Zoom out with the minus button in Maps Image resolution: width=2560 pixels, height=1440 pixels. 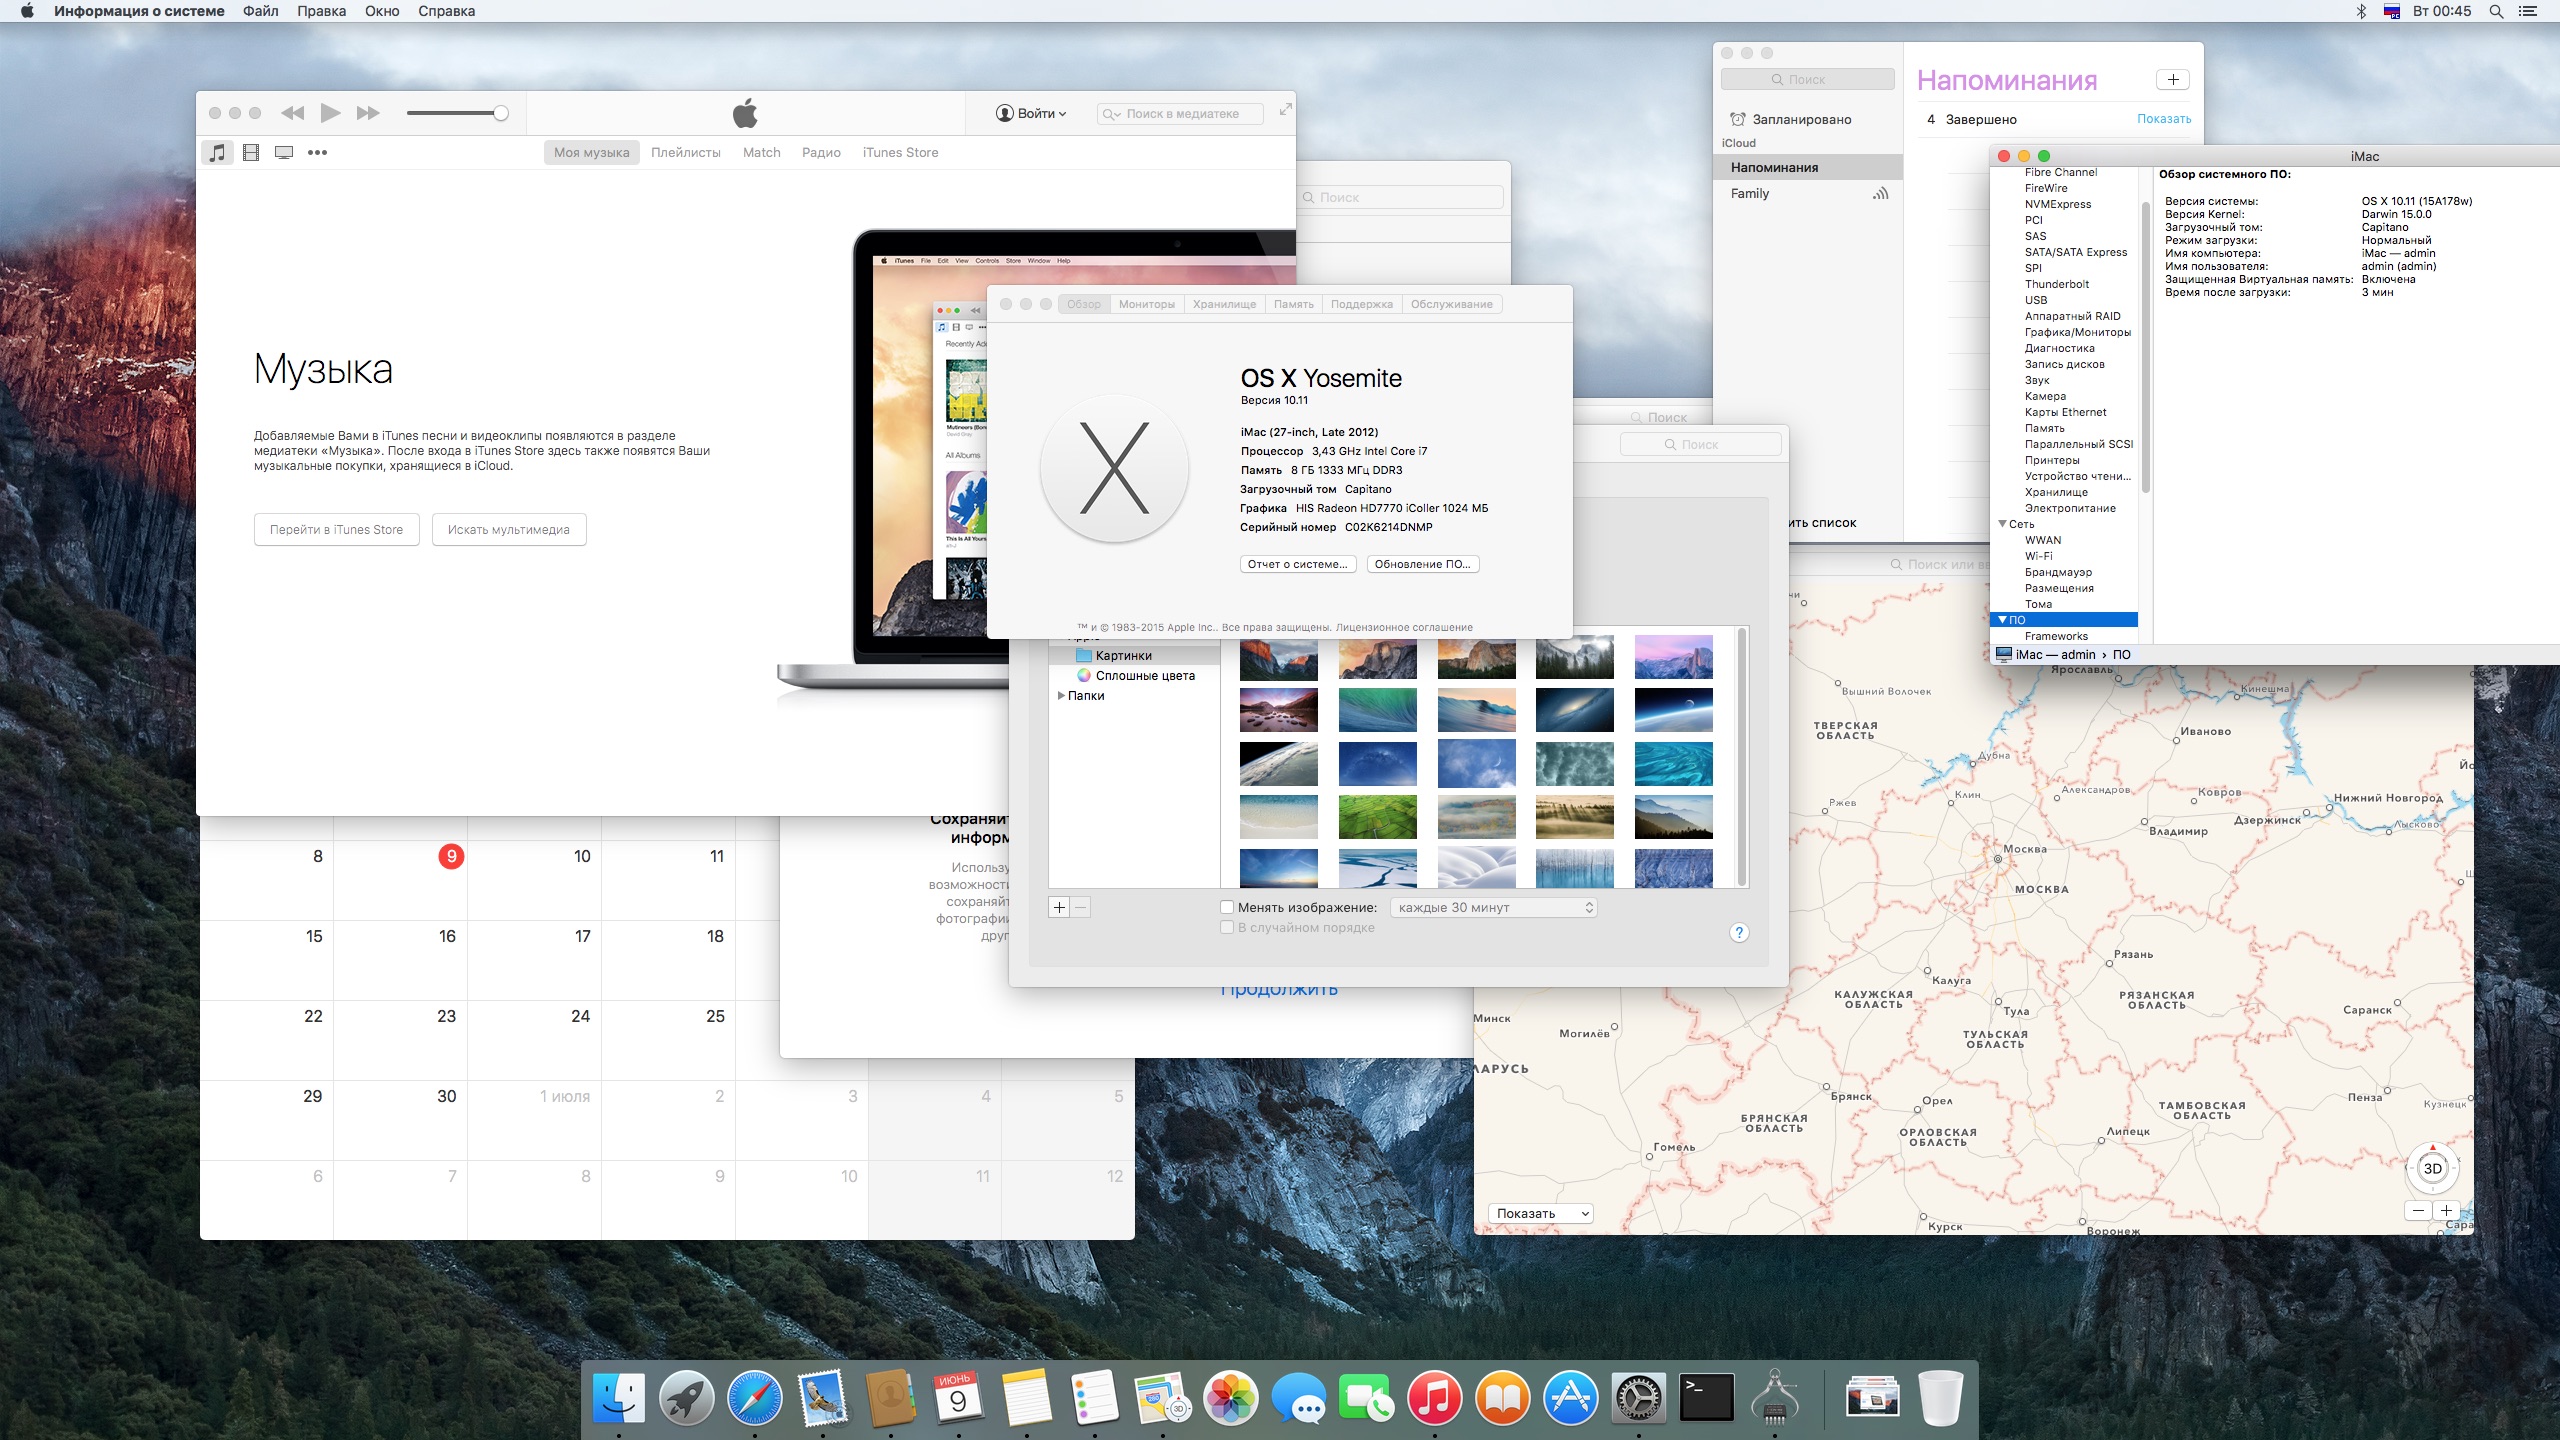pos(2418,1211)
